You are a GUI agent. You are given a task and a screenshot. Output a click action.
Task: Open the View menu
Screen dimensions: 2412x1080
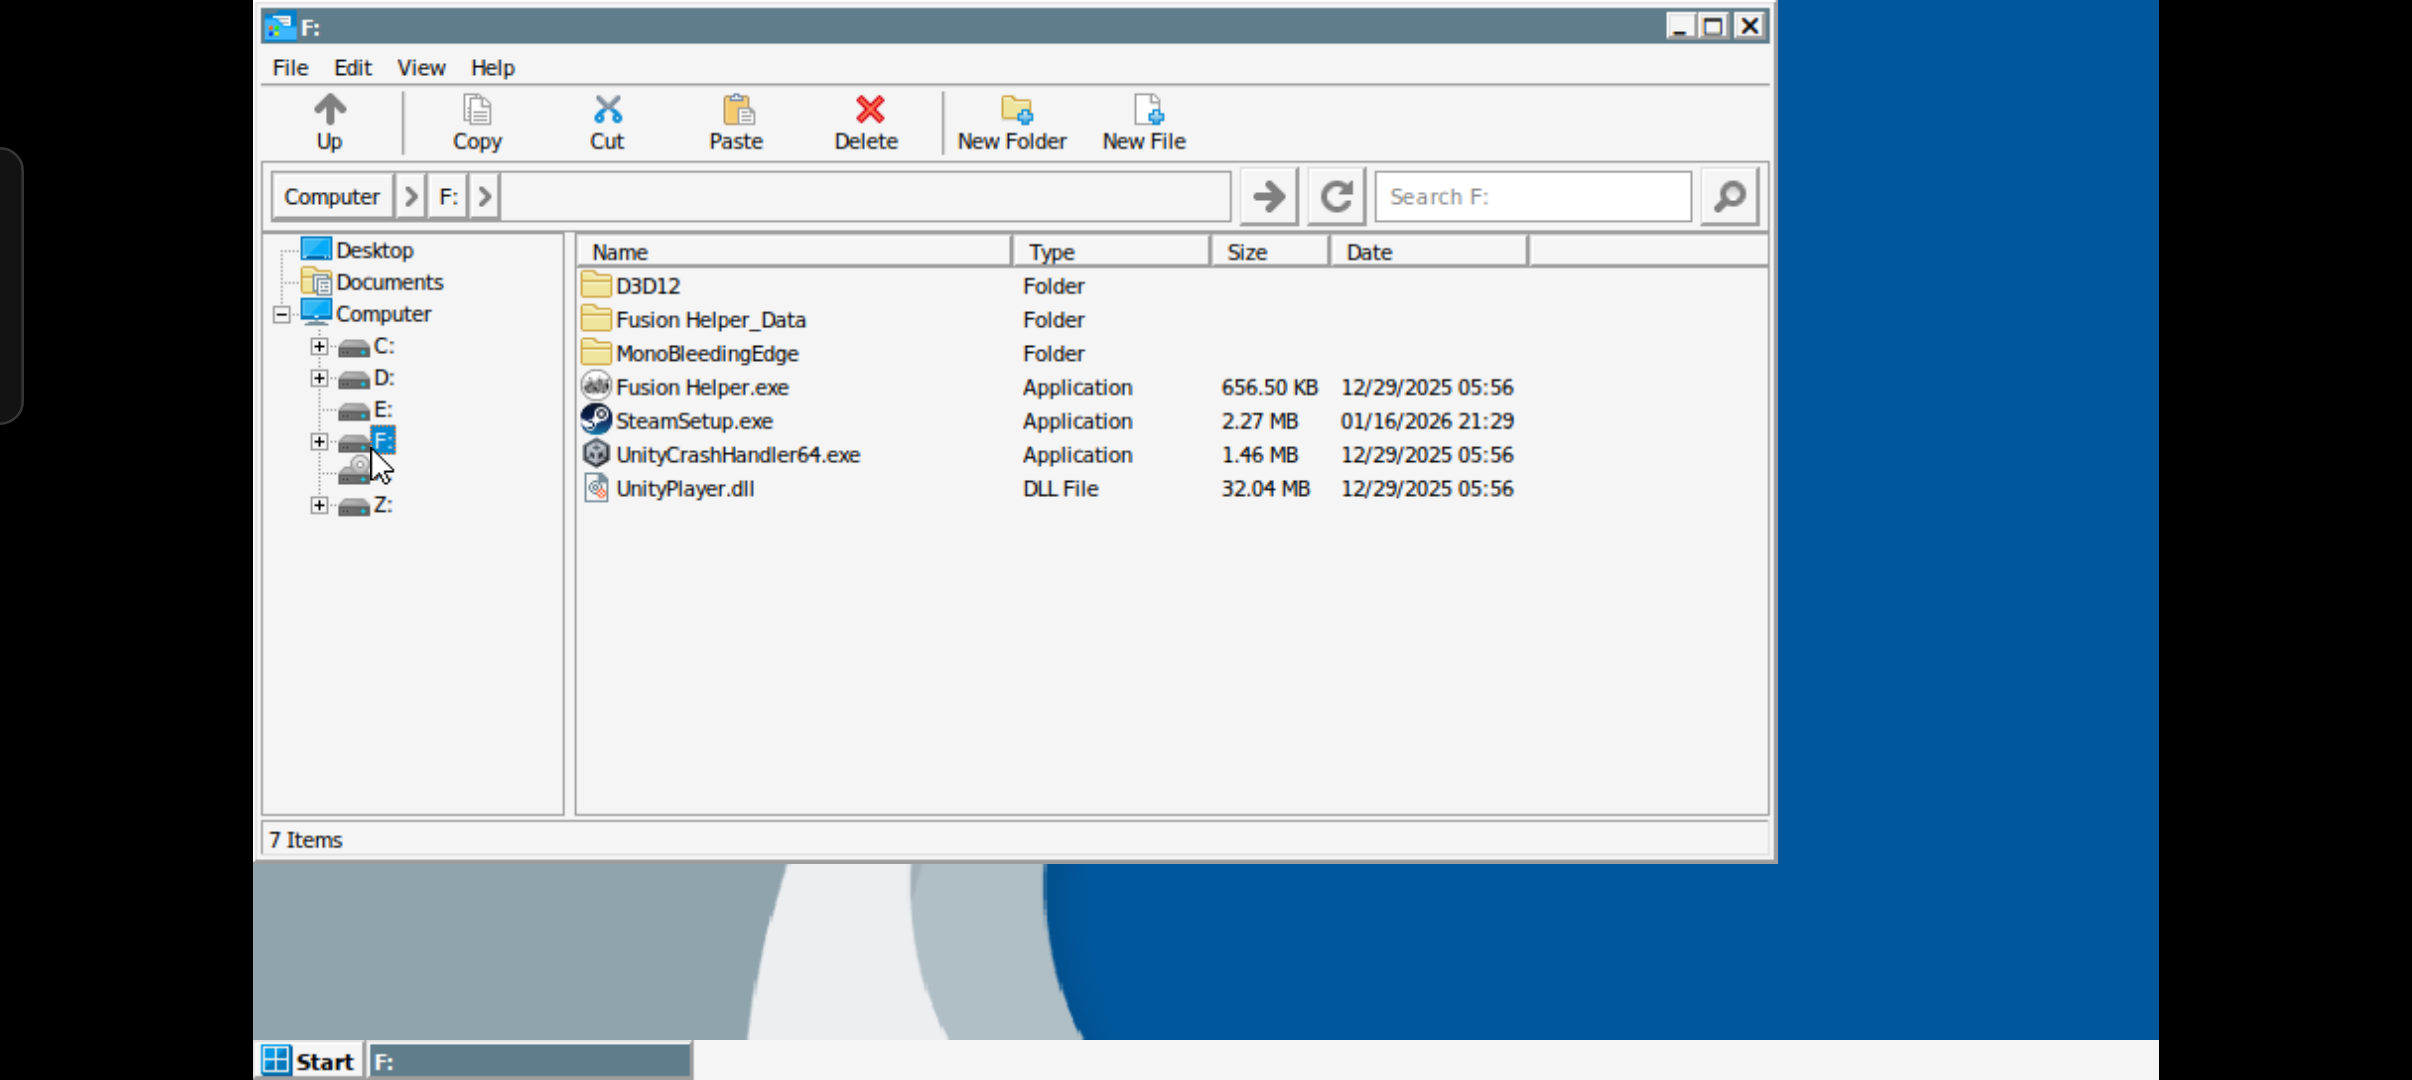(x=421, y=68)
